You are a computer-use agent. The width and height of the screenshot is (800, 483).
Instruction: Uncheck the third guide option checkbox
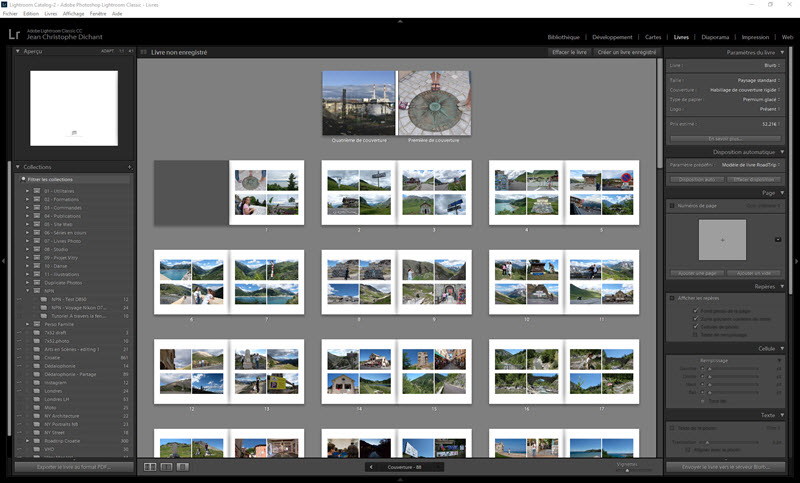[x=695, y=326]
